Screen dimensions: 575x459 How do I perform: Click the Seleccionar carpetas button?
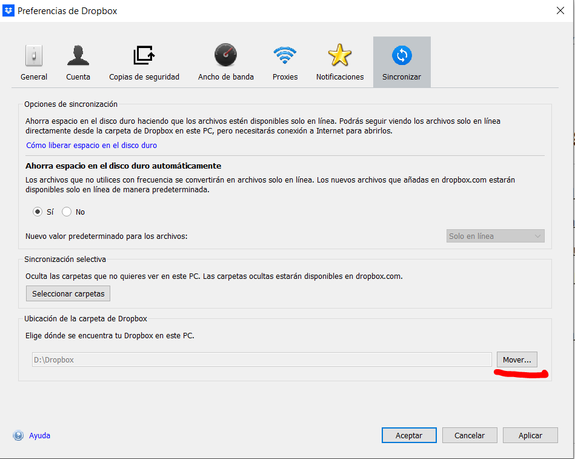point(68,294)
